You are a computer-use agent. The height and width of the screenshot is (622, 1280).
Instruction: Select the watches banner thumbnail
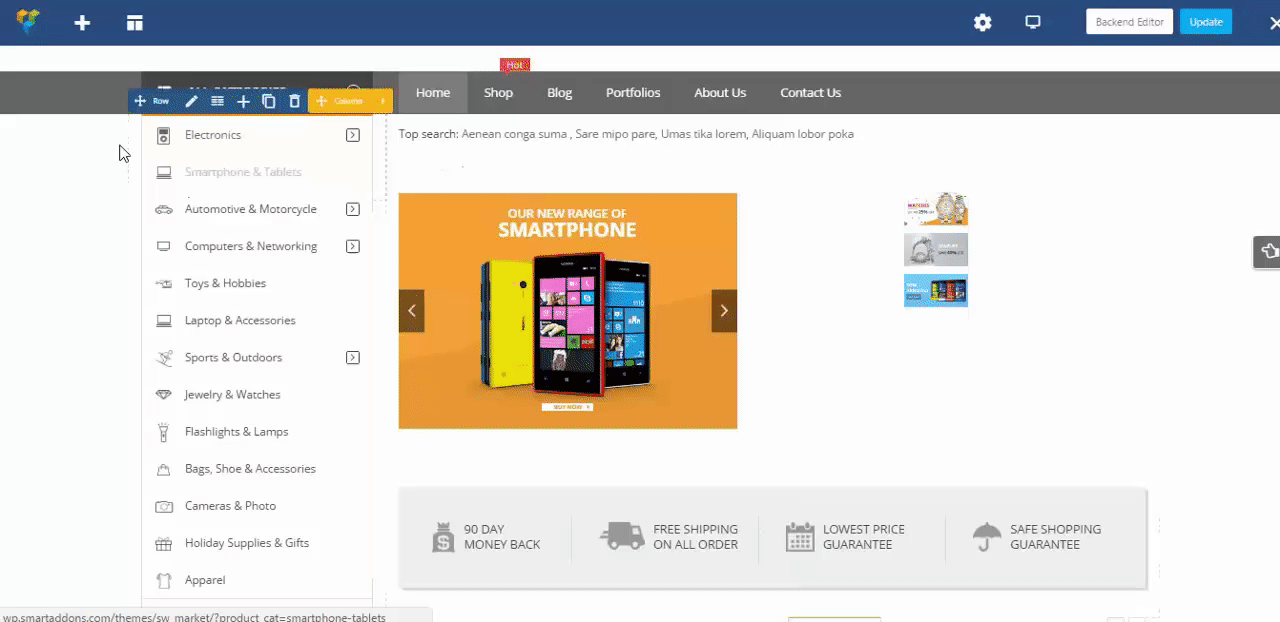click(935, 210)
